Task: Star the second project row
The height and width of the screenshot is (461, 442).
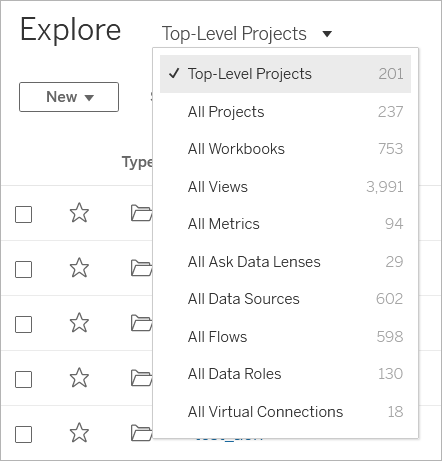Action: [79, 268]
